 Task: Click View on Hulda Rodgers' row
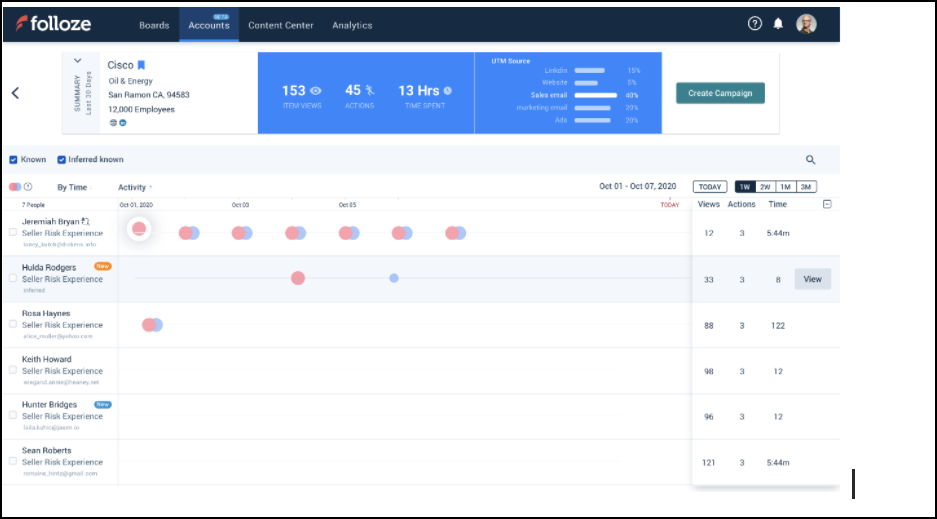812,279
